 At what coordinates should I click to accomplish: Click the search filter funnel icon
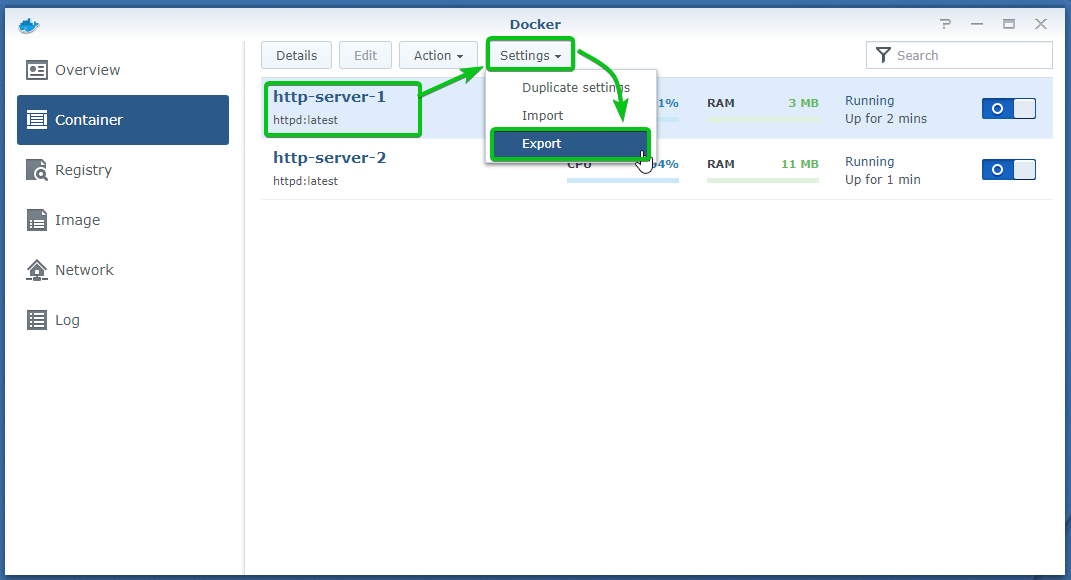click(x=883, y=55)
